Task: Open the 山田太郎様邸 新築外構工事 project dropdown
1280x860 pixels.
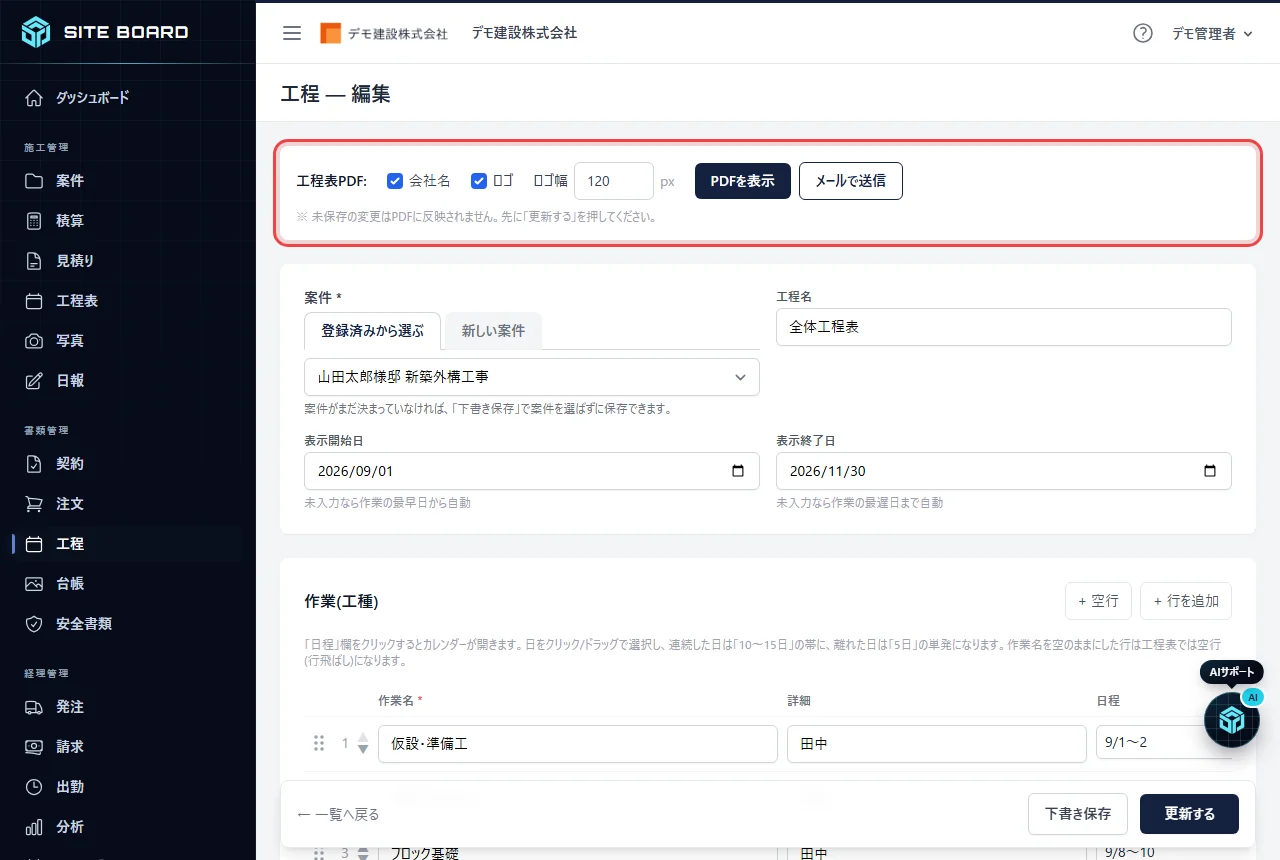Action: (531, 377)
